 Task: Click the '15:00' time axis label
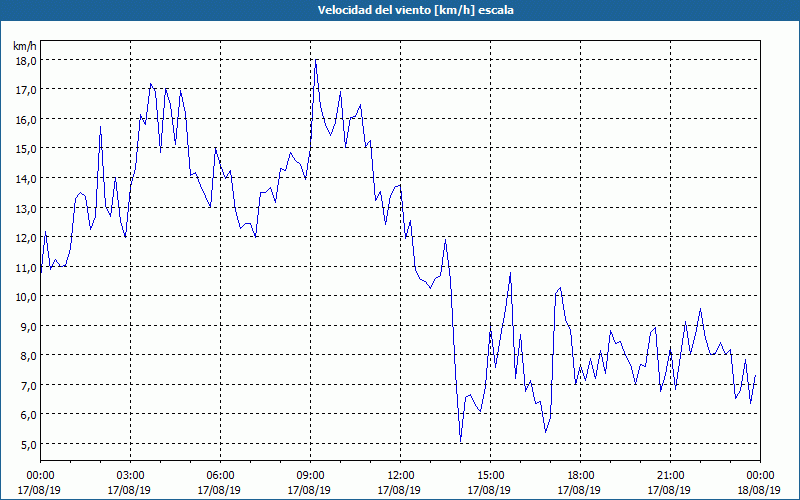490,476
